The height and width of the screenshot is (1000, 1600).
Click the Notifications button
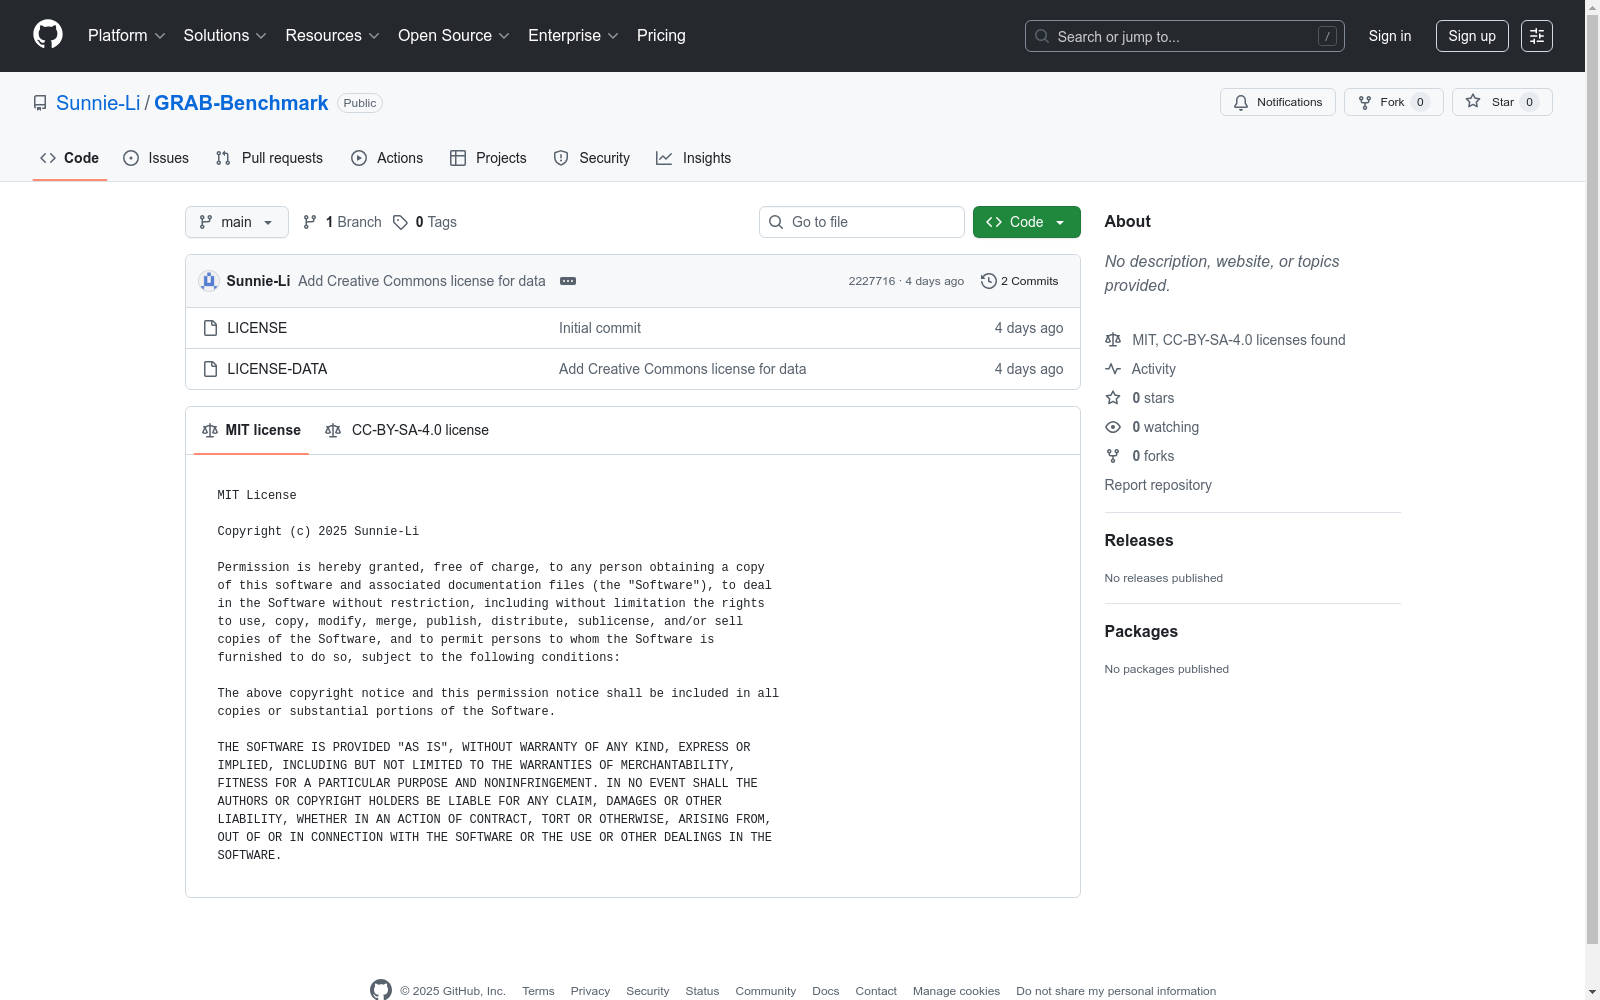(1278, 102)
